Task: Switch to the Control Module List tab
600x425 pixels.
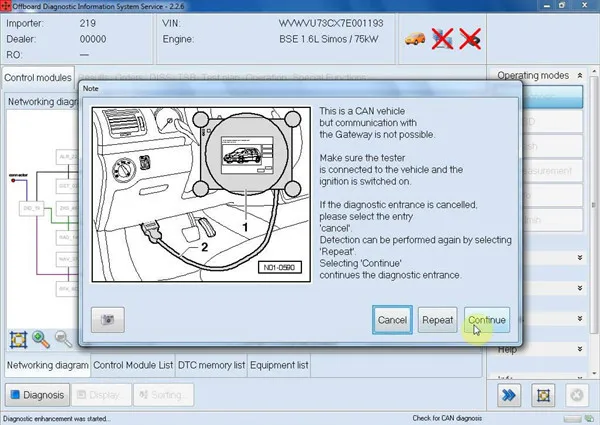Action: coord(133,365)
